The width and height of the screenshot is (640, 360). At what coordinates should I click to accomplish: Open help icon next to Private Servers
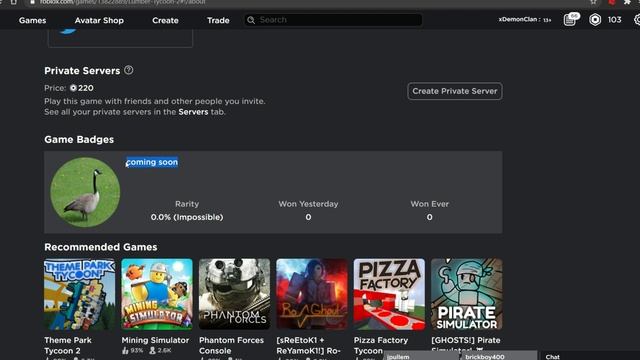coord(129,70)
